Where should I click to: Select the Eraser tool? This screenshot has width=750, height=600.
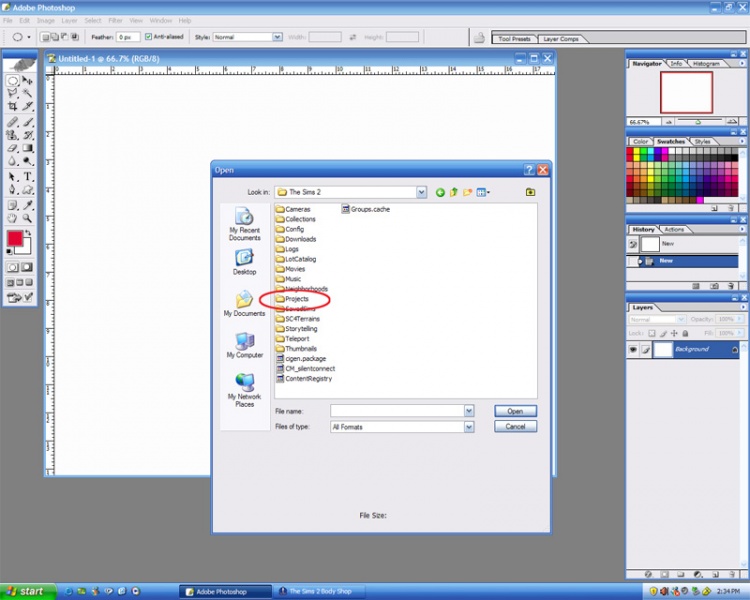(x=12, y=148)
